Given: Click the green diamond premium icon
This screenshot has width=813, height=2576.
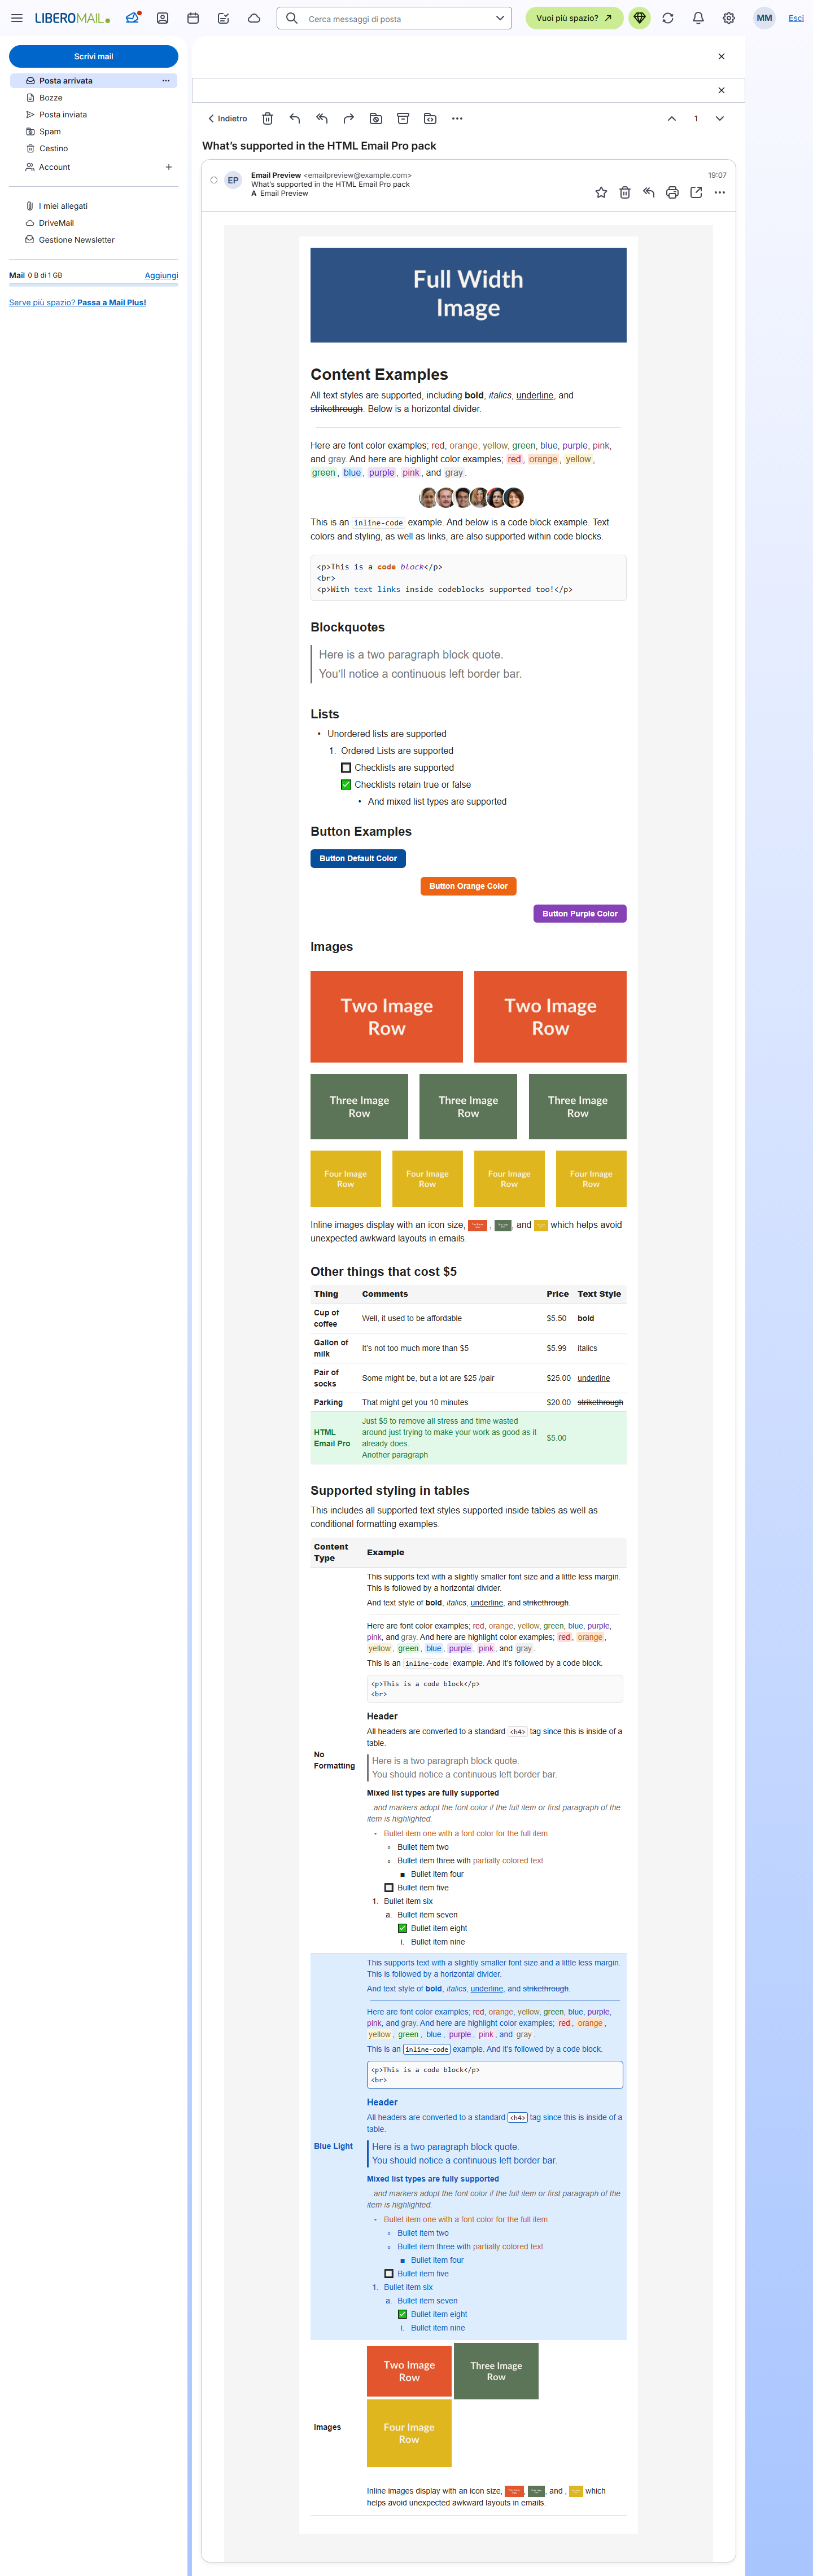Looking at the screenshot, I should (x=639, y=18).
